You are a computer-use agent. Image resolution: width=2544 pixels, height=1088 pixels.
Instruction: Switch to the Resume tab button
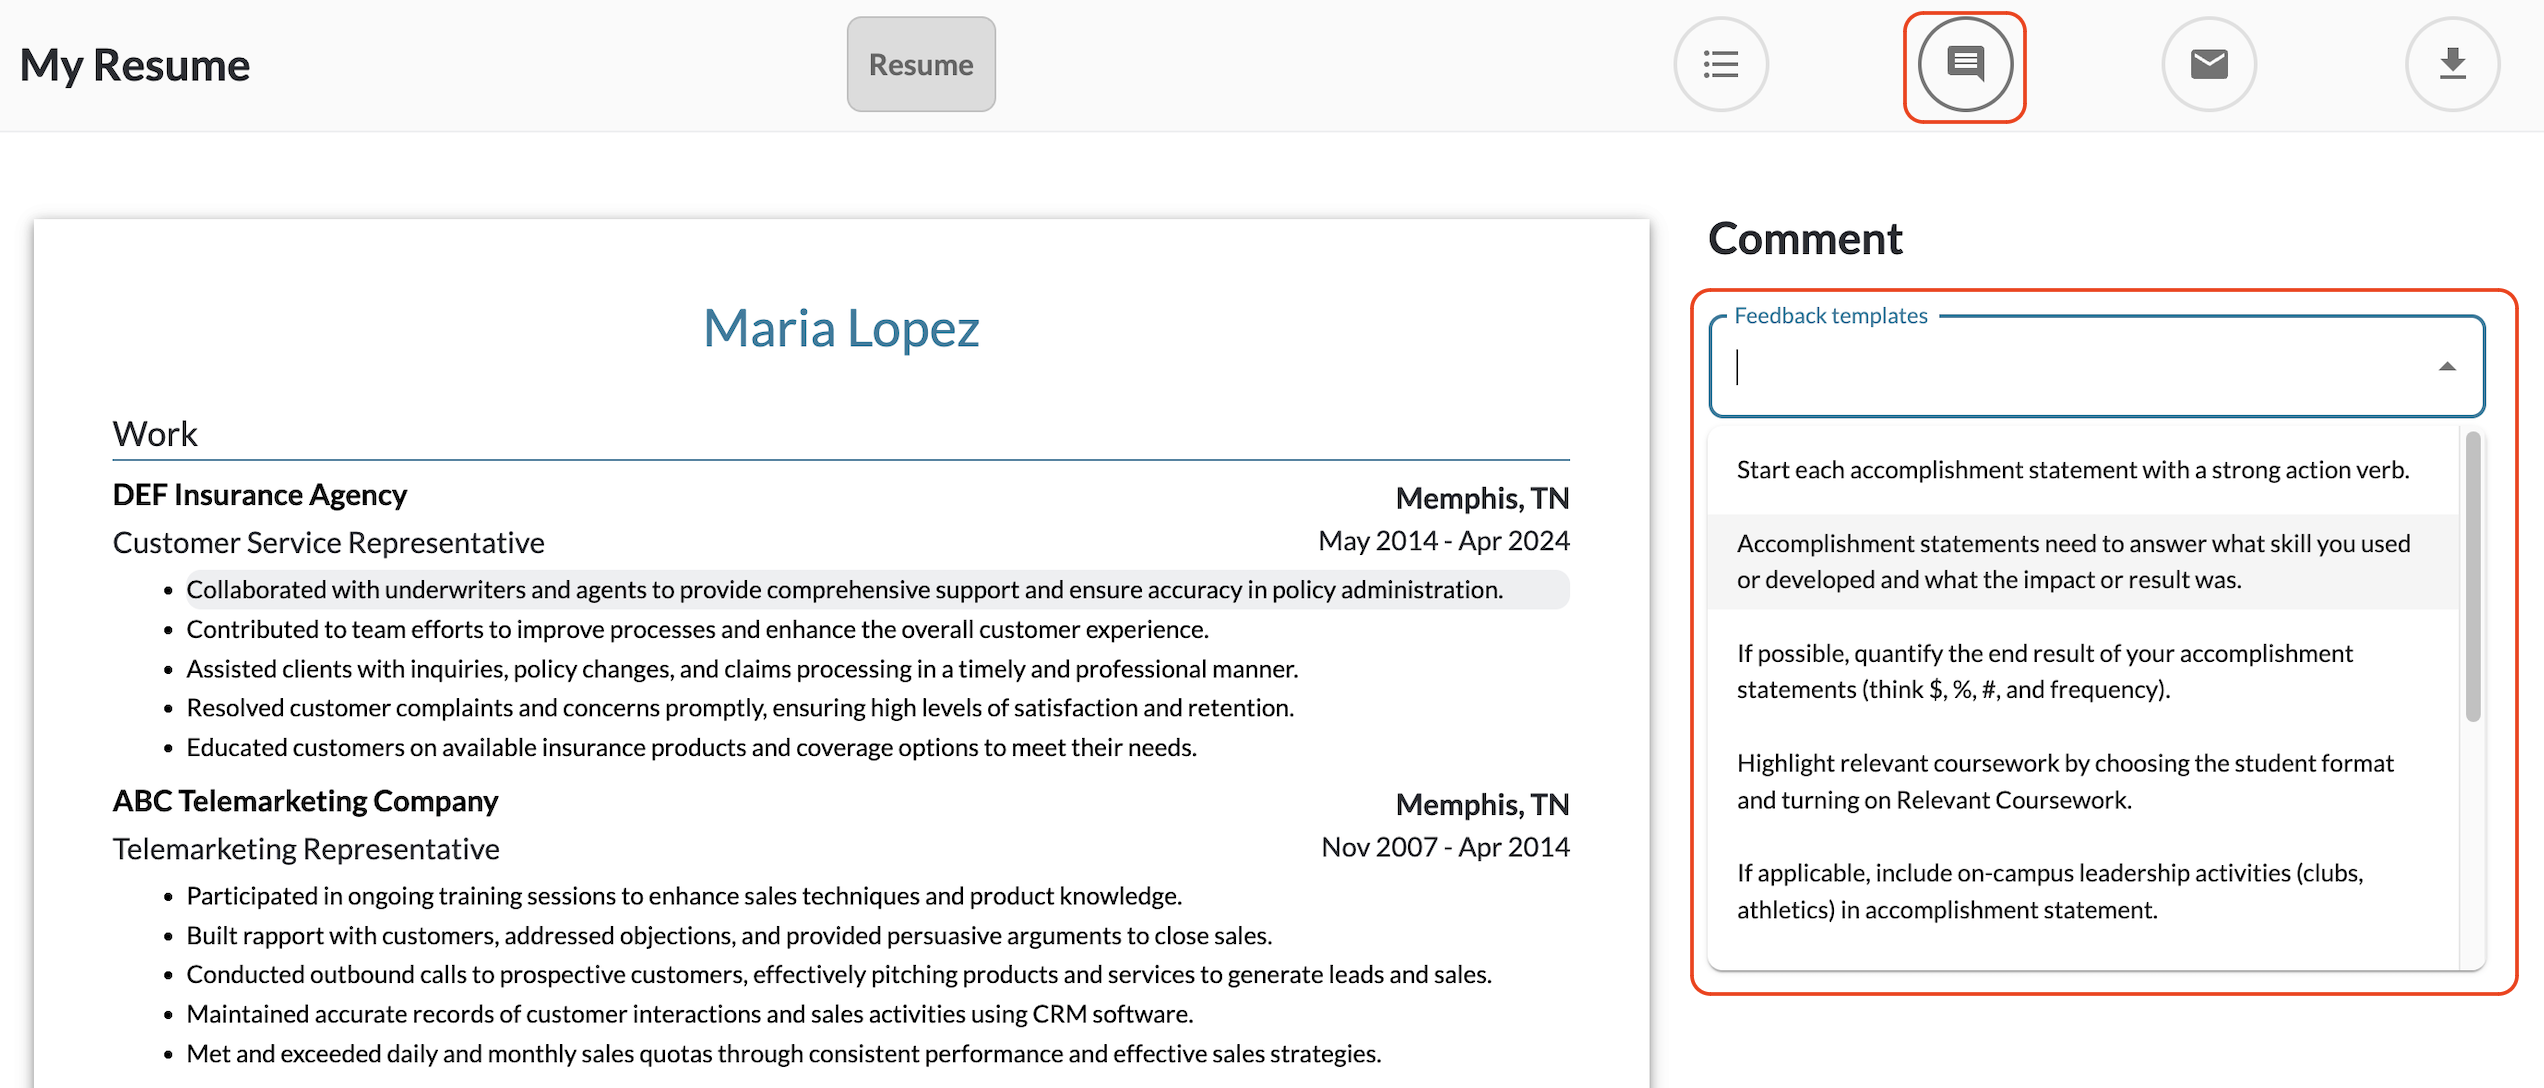(x=920, y=65)
